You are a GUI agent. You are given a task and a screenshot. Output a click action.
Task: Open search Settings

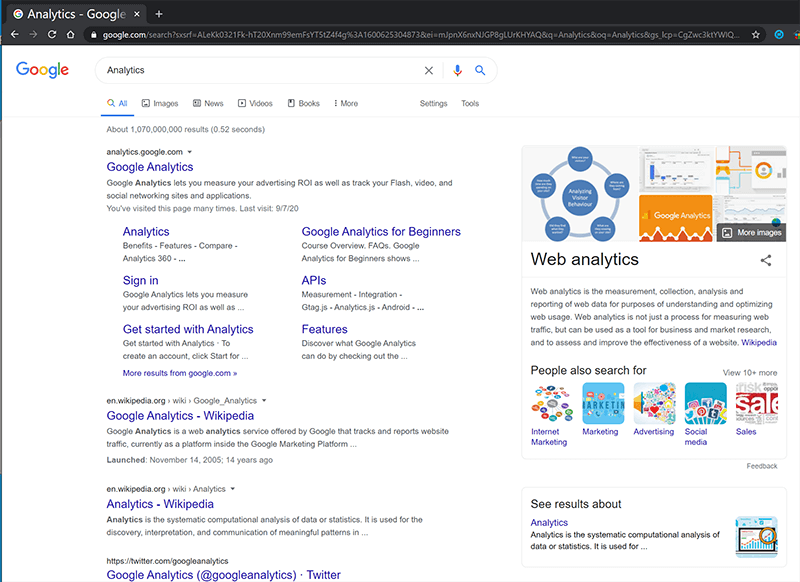click(x=433, y=104)
